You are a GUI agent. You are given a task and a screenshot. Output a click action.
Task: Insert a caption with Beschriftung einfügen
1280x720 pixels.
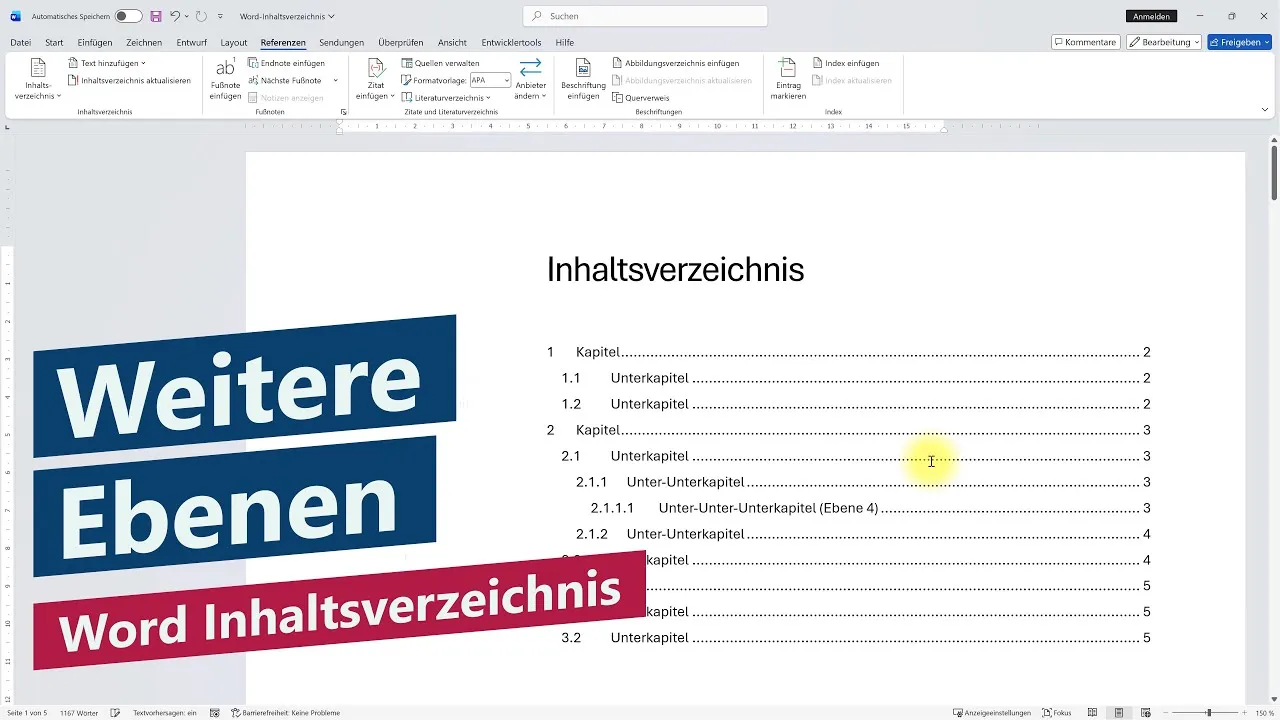tap(584, 80)
